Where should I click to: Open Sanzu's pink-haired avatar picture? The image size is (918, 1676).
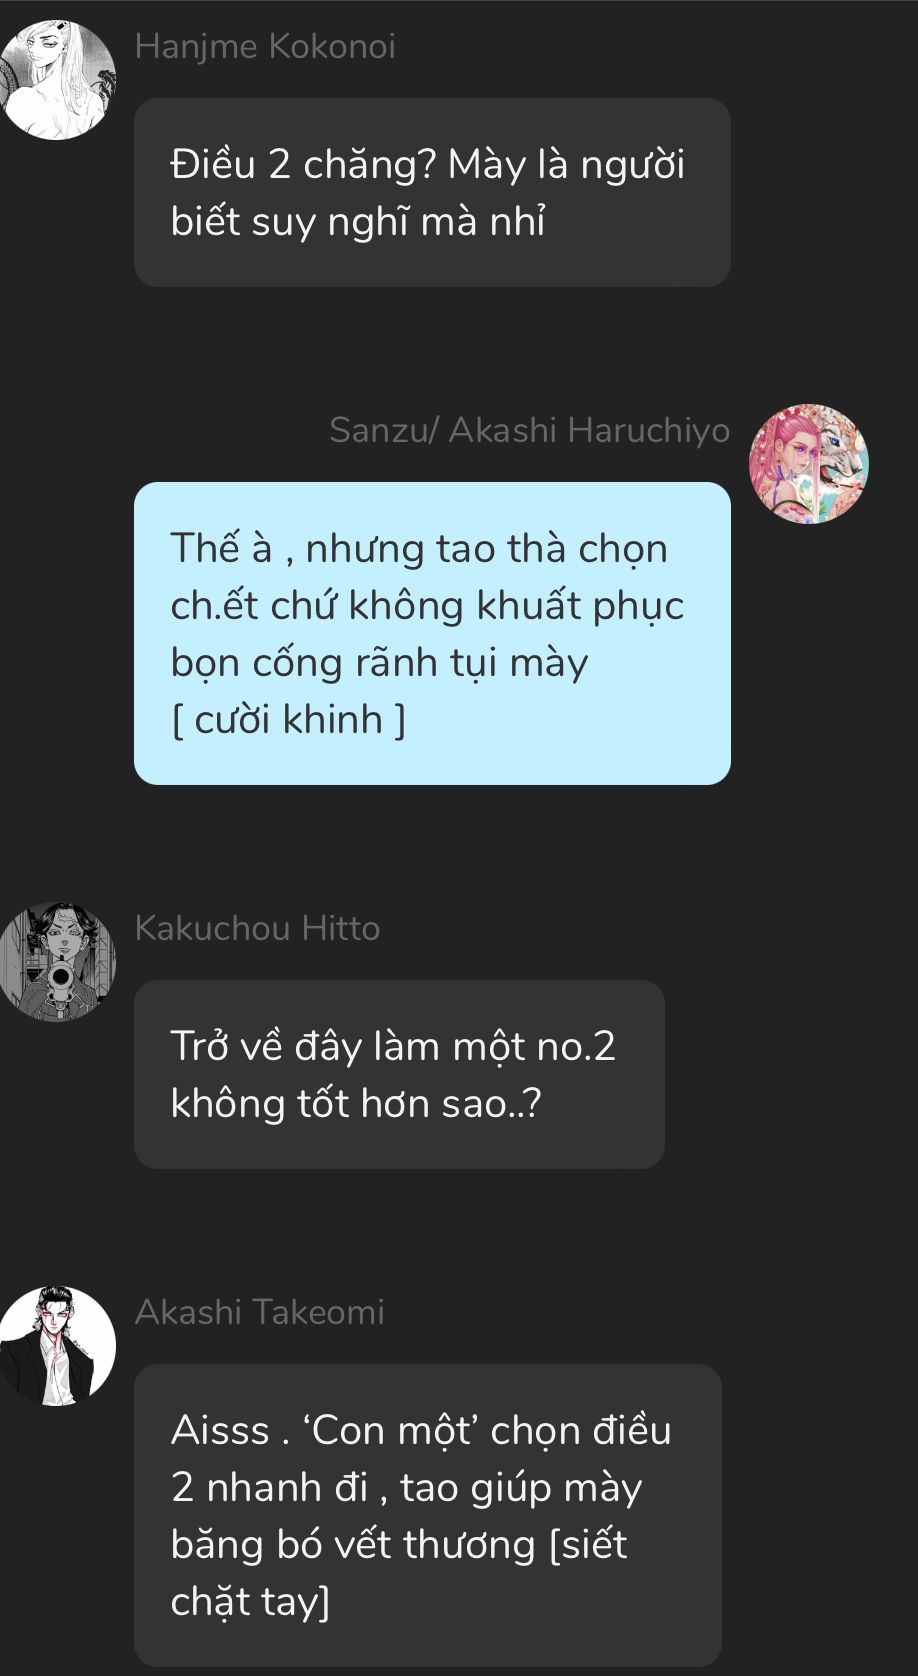[x=809, y=464]
